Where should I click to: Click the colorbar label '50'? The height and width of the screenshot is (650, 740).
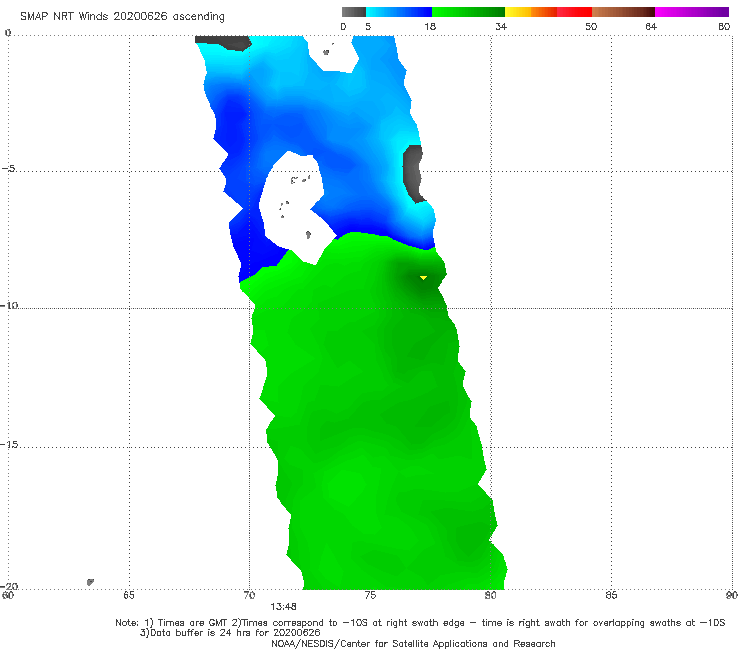(591, 26)
